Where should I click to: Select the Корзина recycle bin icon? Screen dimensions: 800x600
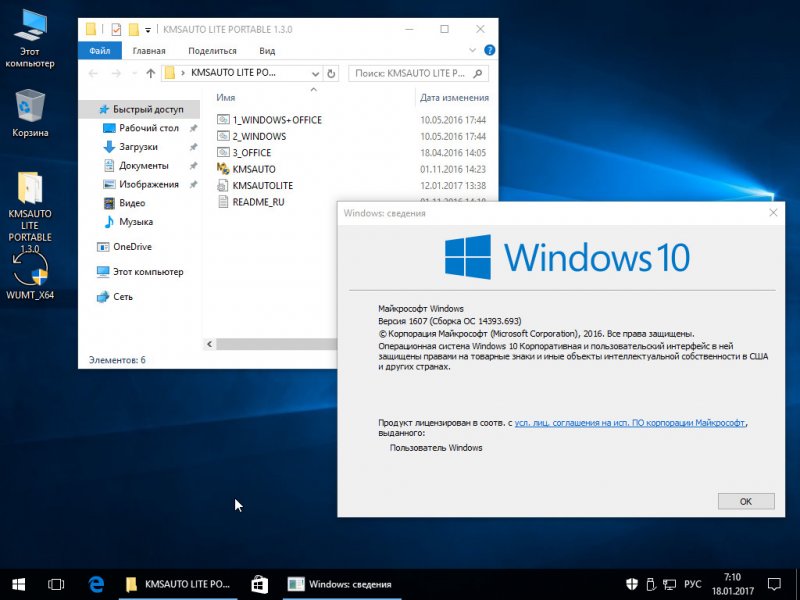(x=30, y=113)
